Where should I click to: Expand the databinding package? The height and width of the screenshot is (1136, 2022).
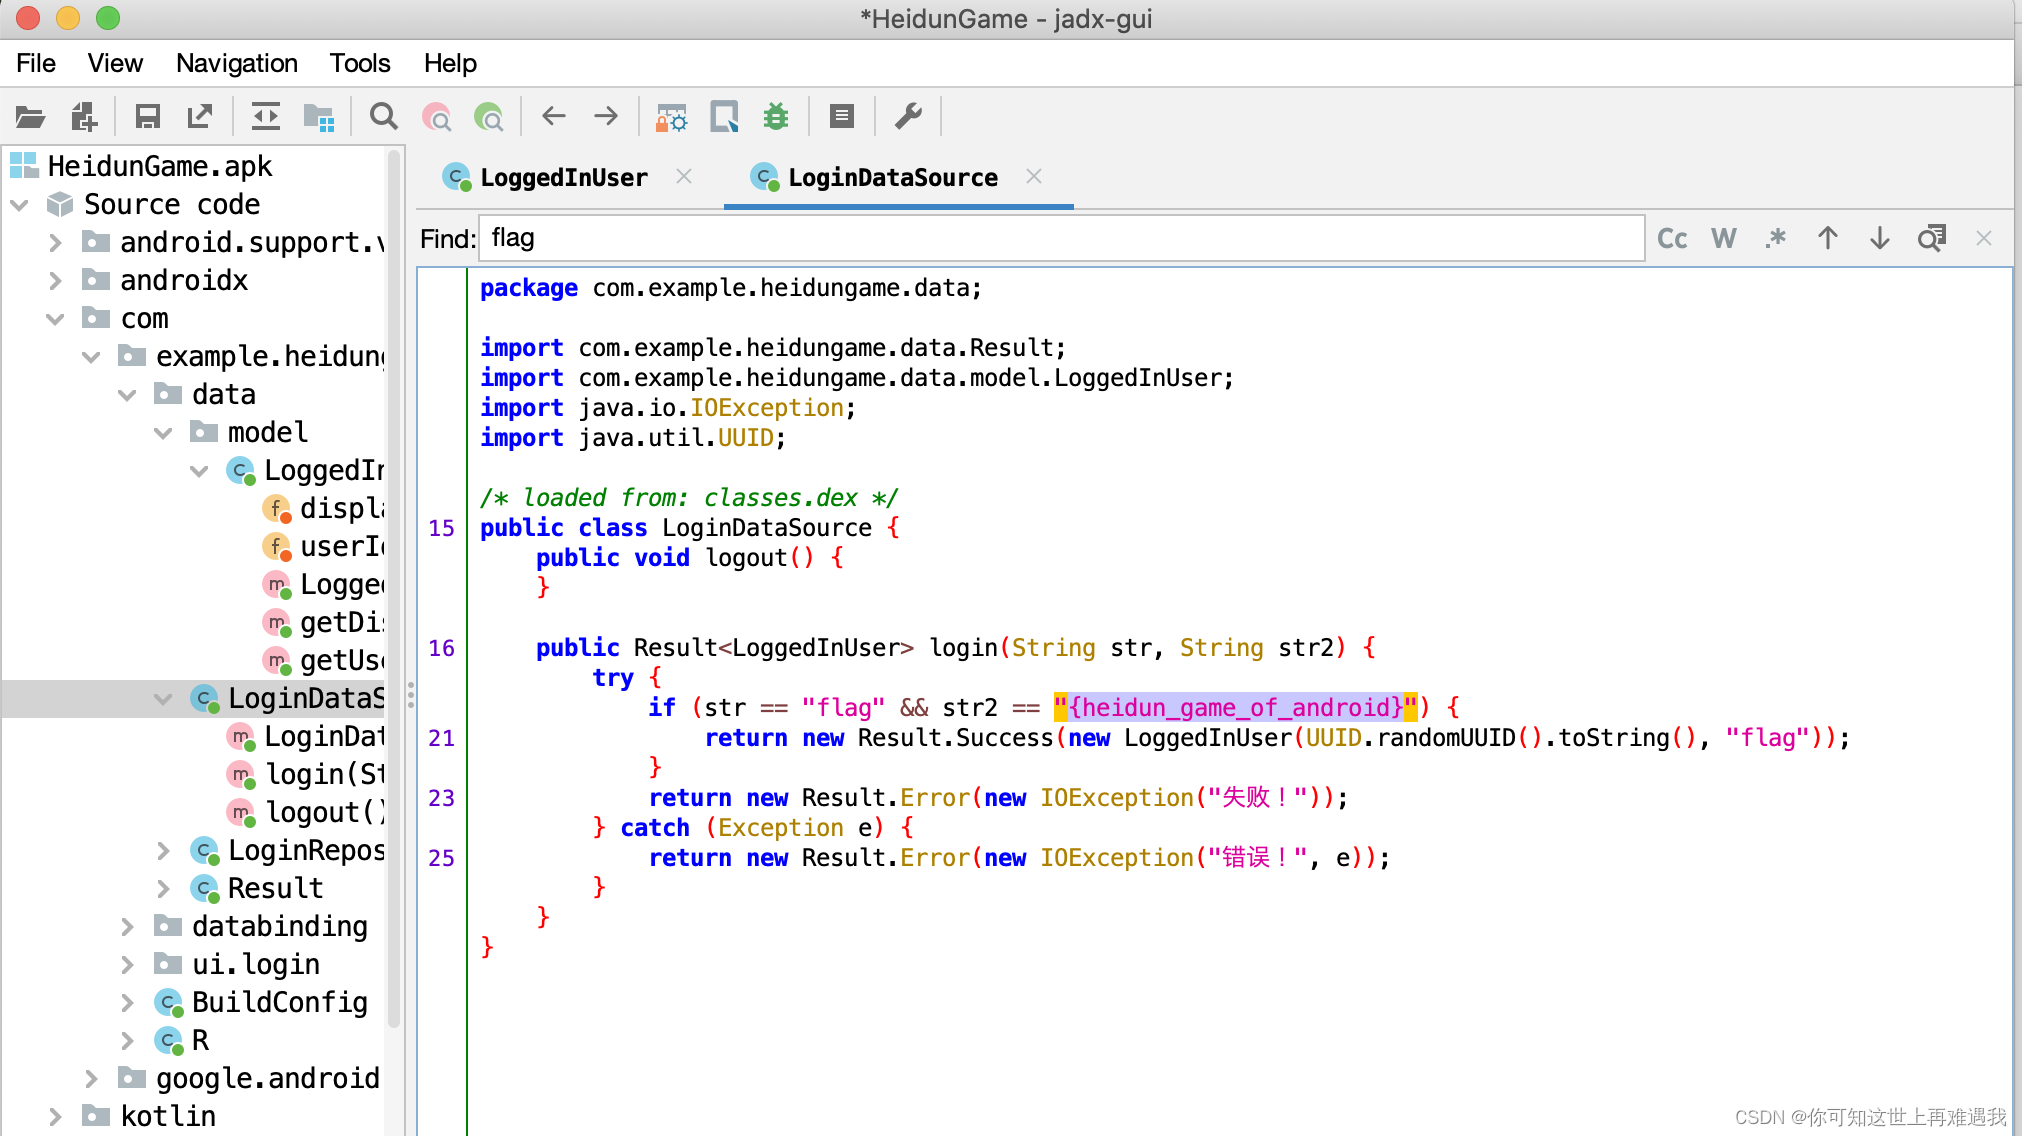coord(128,927)
